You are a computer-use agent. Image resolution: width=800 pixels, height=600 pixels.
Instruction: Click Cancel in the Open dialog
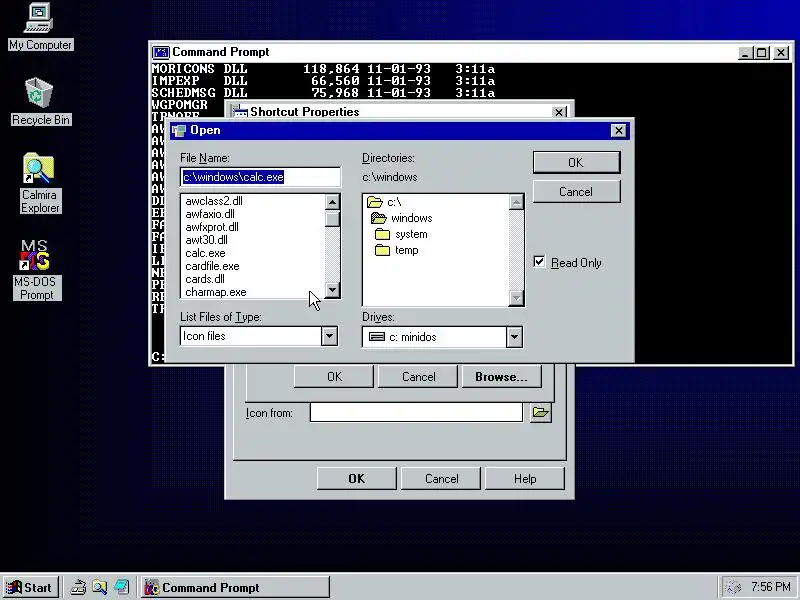click(x=577, y=192)
